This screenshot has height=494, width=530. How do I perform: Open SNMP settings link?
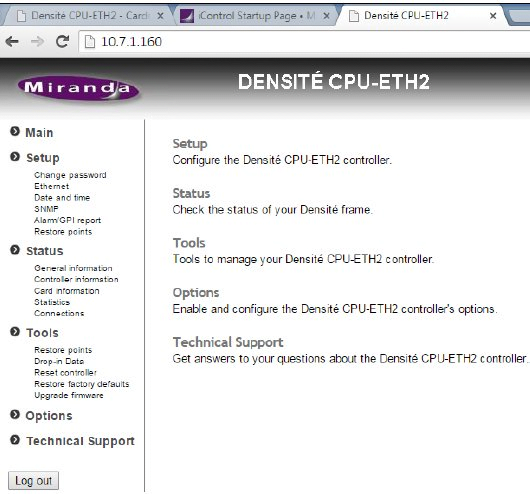pyautogui.click(x=46, y=209)
